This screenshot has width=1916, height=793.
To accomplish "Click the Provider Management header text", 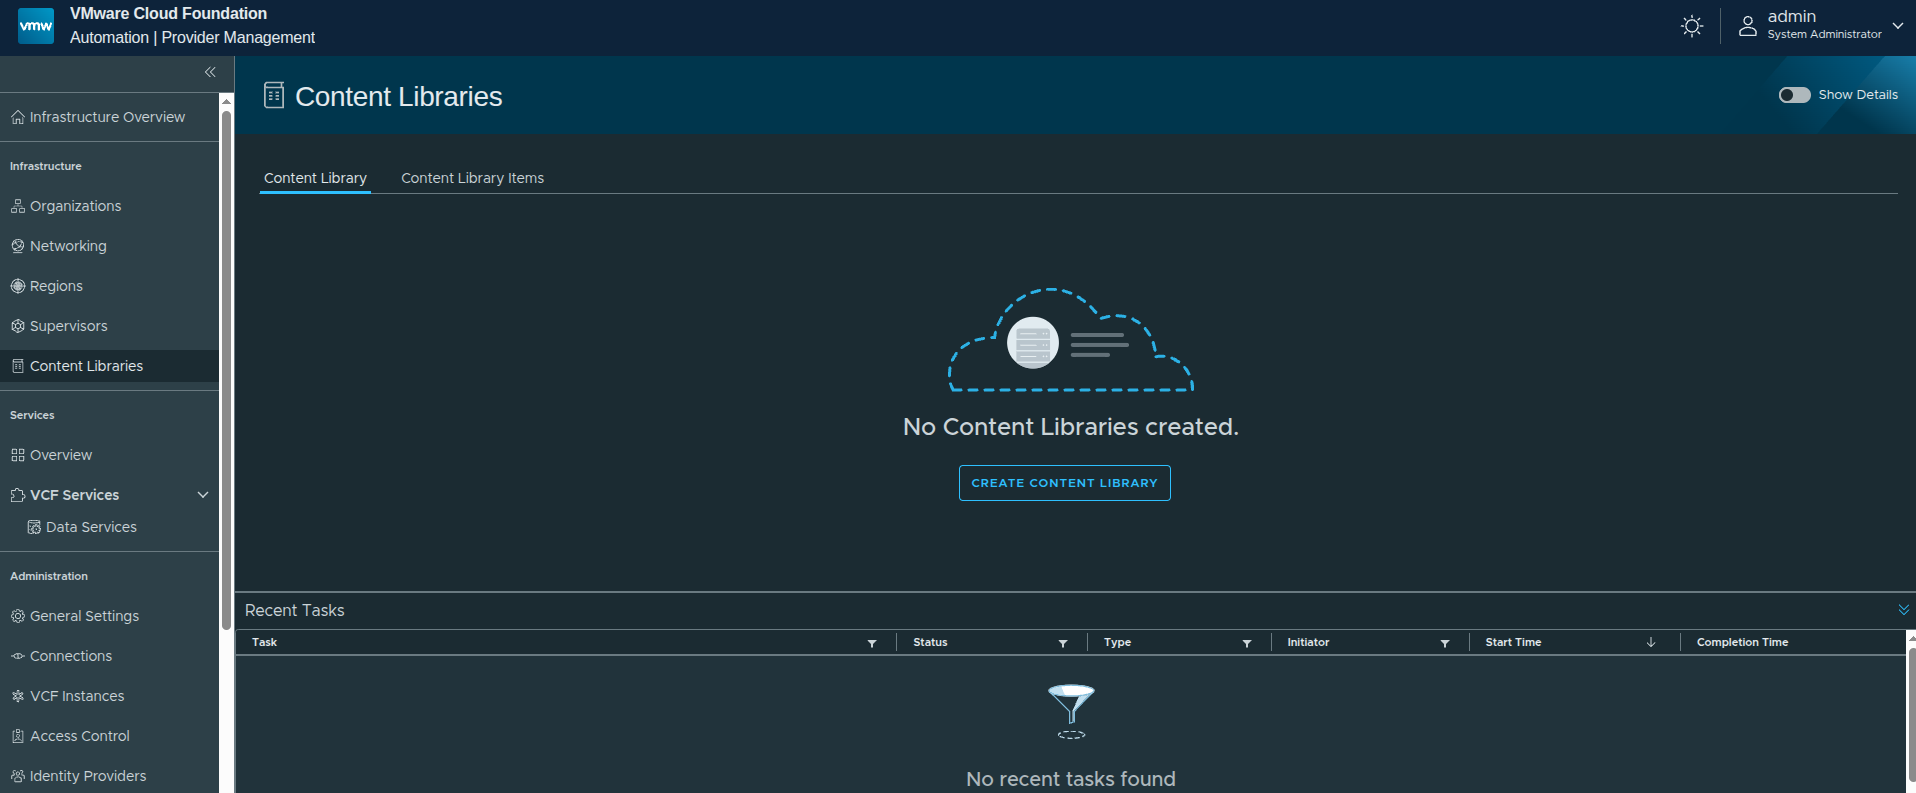I will [x=238, y=37].
